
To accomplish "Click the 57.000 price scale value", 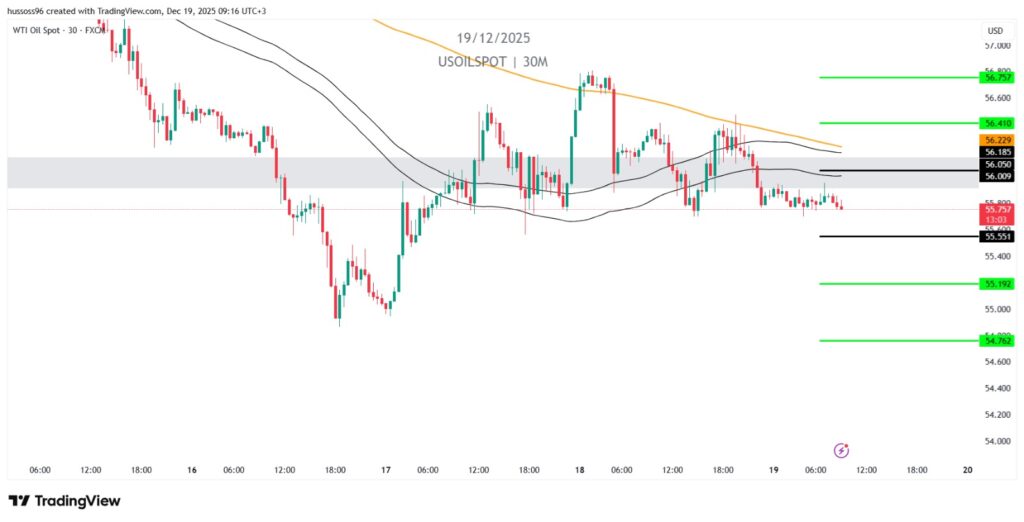I will coord(997,46).
